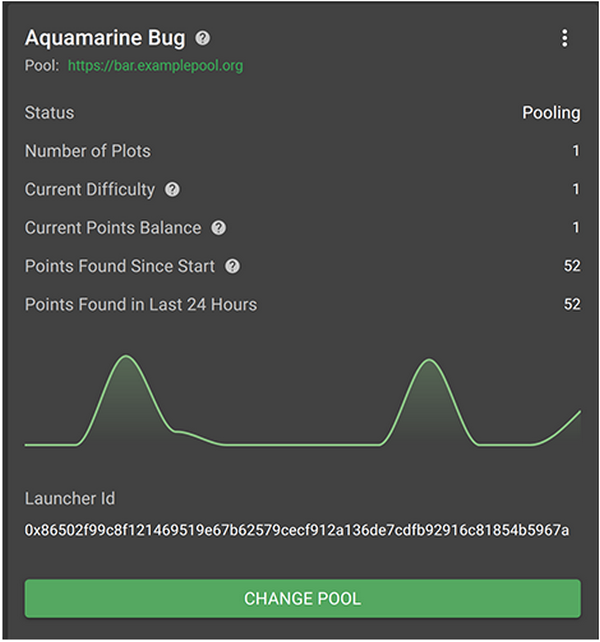Click the Points Found Since Start value 52
The image size is (600, 642).
(572, 266)
